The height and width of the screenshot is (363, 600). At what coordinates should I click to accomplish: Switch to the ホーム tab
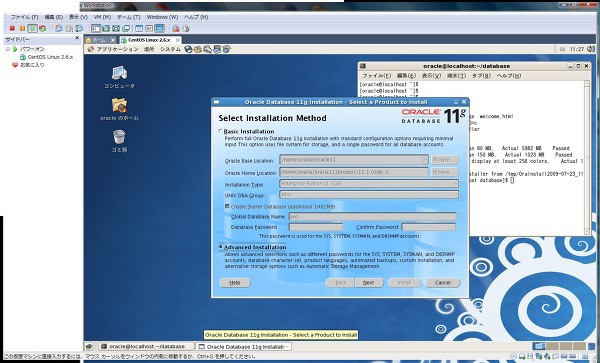coord(100,40)
